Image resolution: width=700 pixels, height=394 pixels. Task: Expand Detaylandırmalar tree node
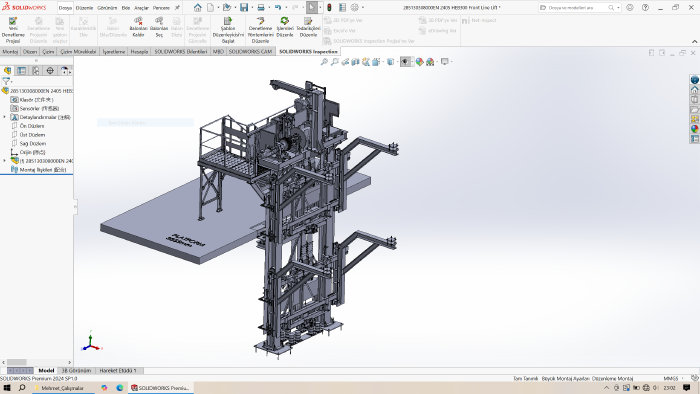[4, 117]
